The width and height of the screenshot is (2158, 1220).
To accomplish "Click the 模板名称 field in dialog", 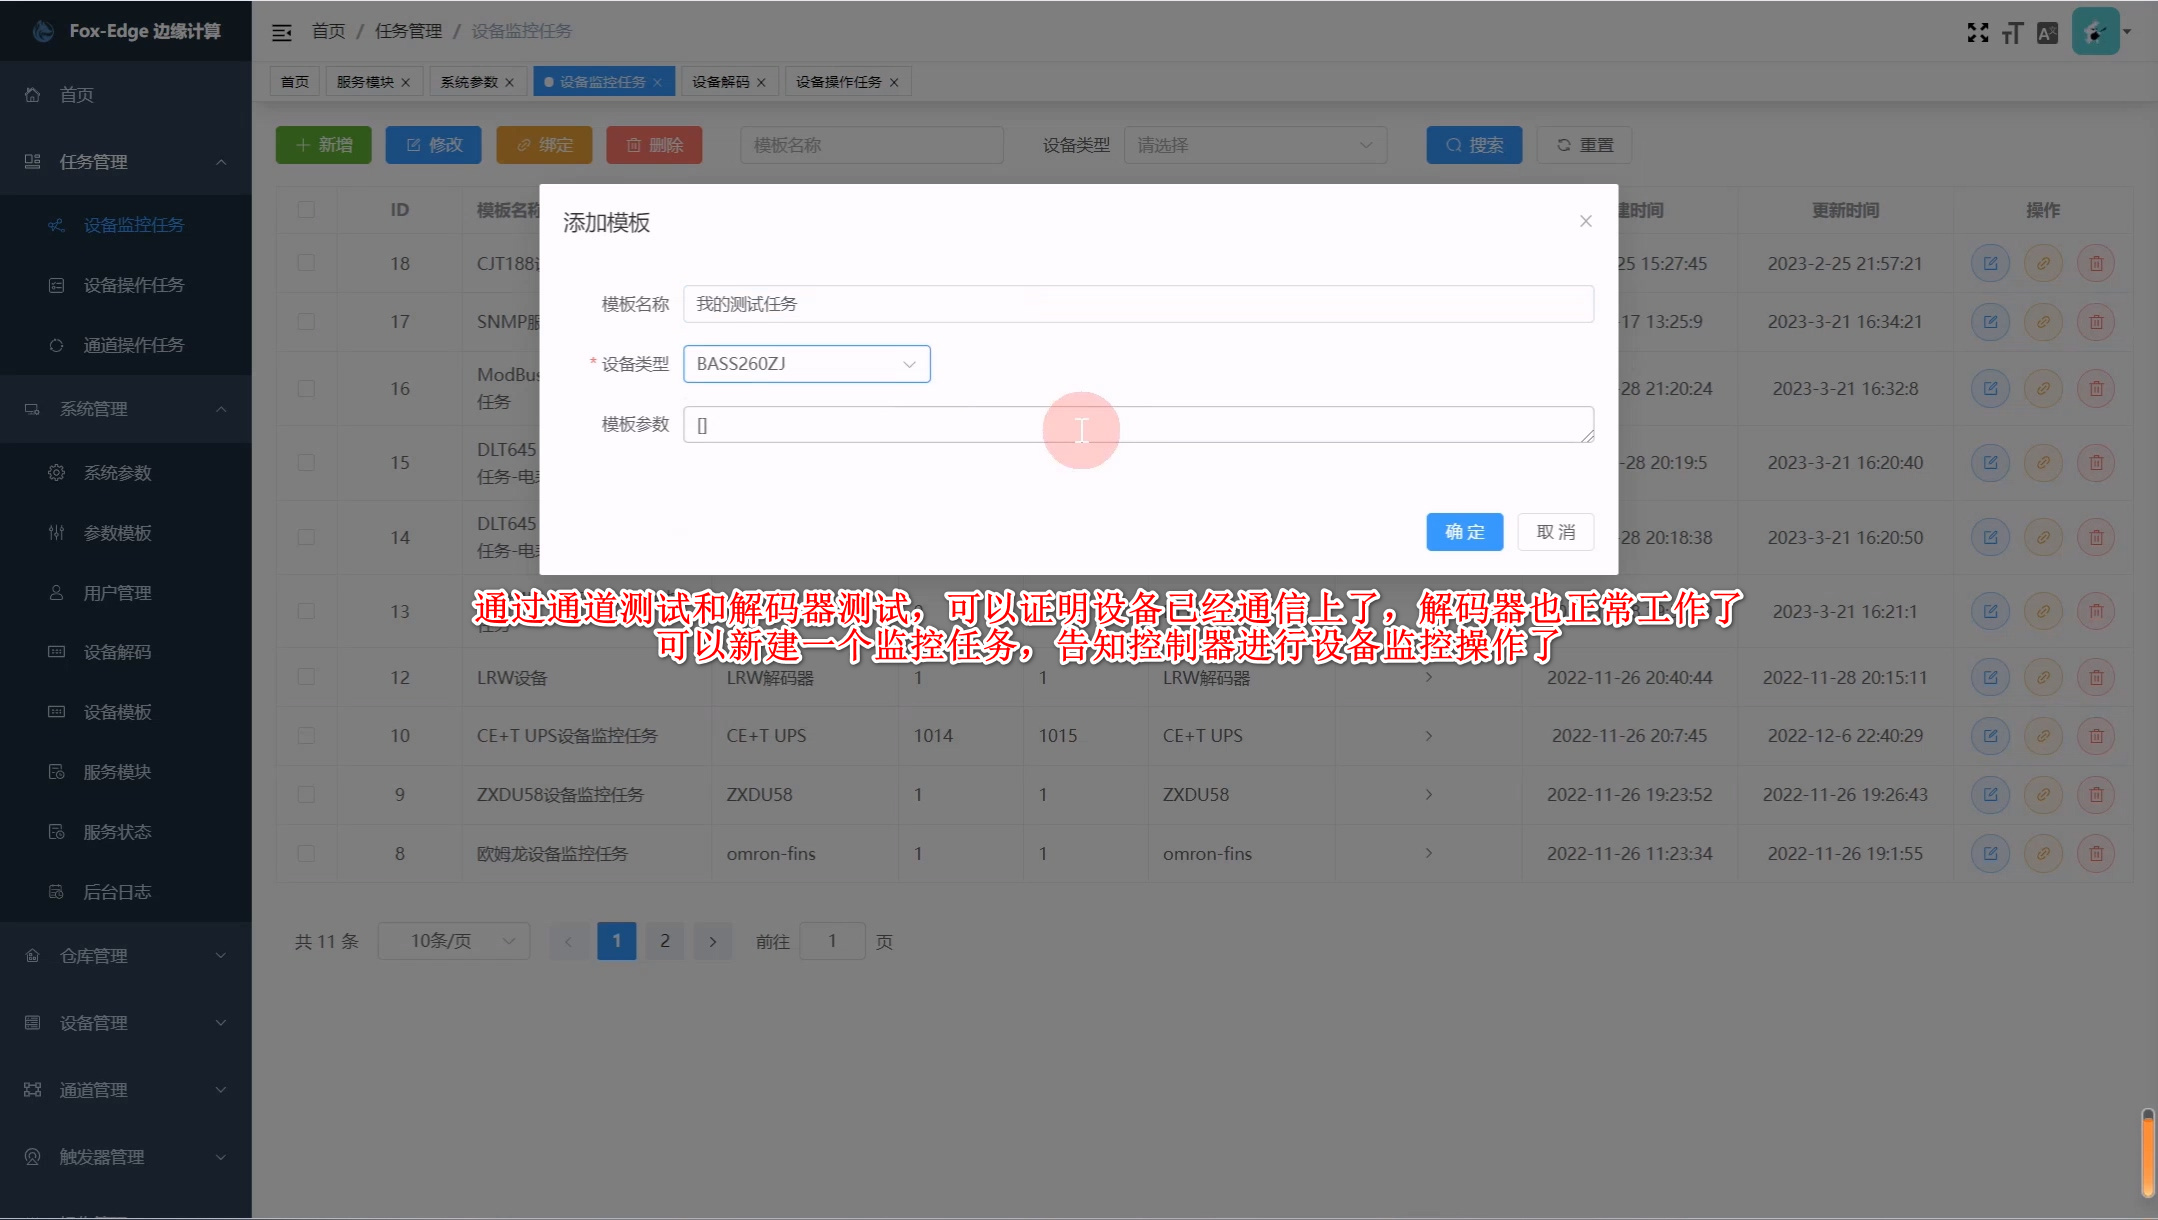I will [1138, 304].
